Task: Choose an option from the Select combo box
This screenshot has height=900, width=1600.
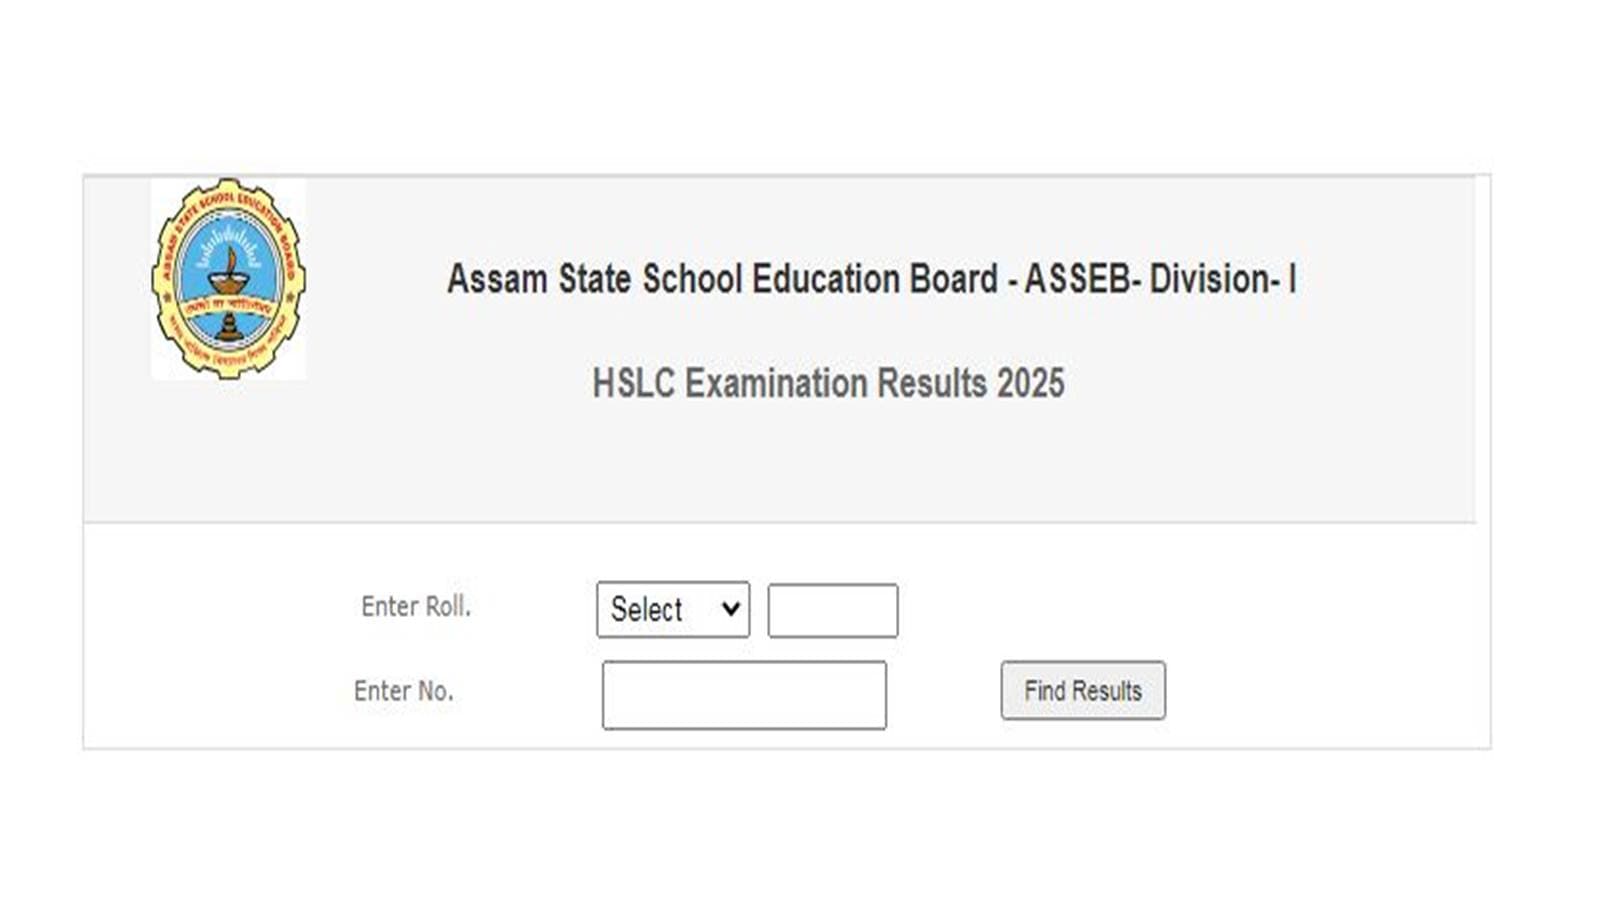Action: click(x=672, y=609)
